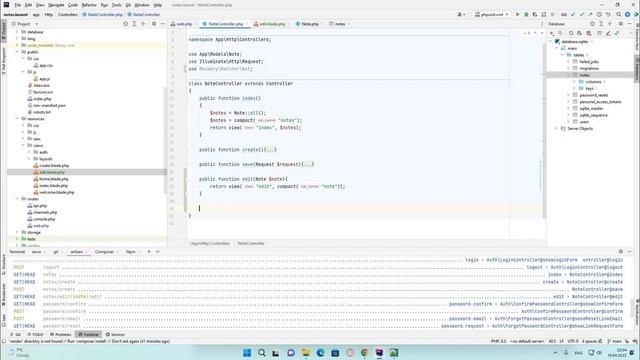The height and width of the screenshot is (360, 640).
Task: Open File Explorer from taskbar
Action: [x=306, y=353]
